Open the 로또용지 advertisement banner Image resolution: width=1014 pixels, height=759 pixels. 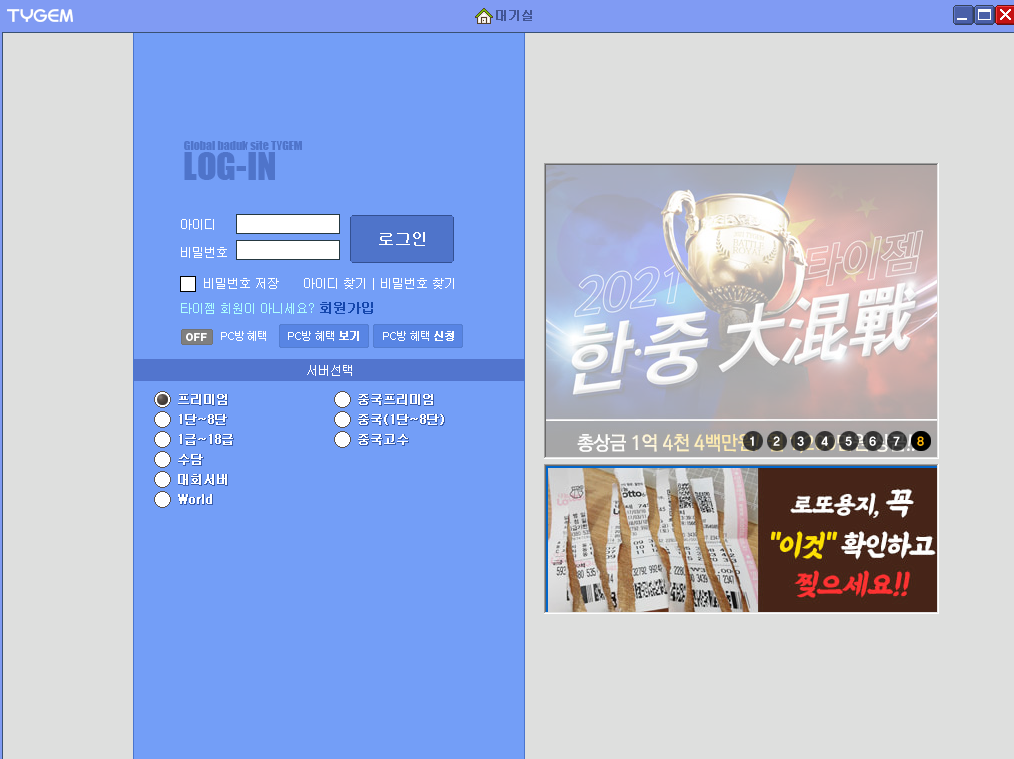point(741,540)
